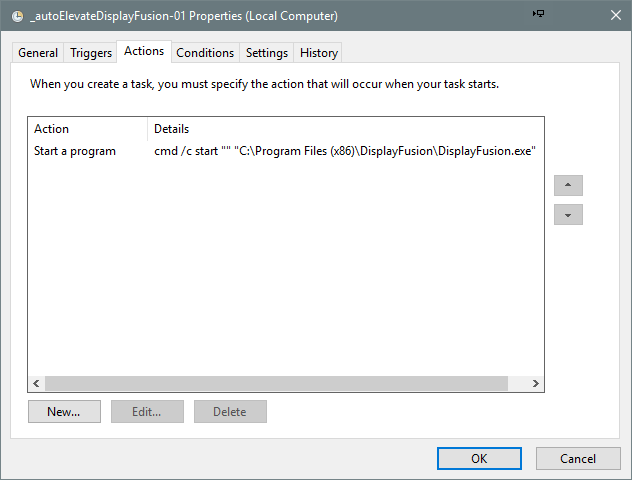Click the Delete button
Image resolution: width=632 pixels, height=480 pixels.
(x=230, y=412)
